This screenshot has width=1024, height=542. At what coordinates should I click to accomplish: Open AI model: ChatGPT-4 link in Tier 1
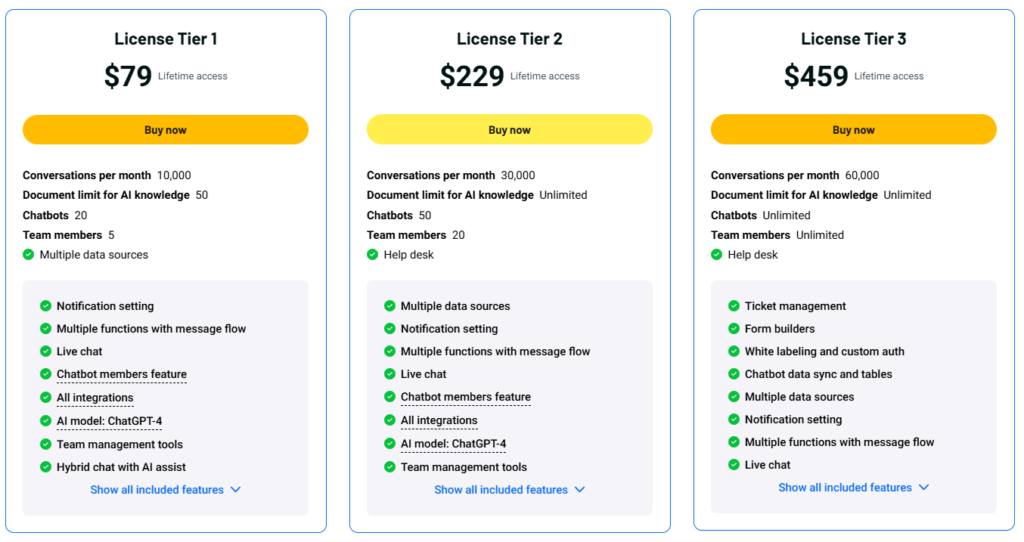(109, 421)
